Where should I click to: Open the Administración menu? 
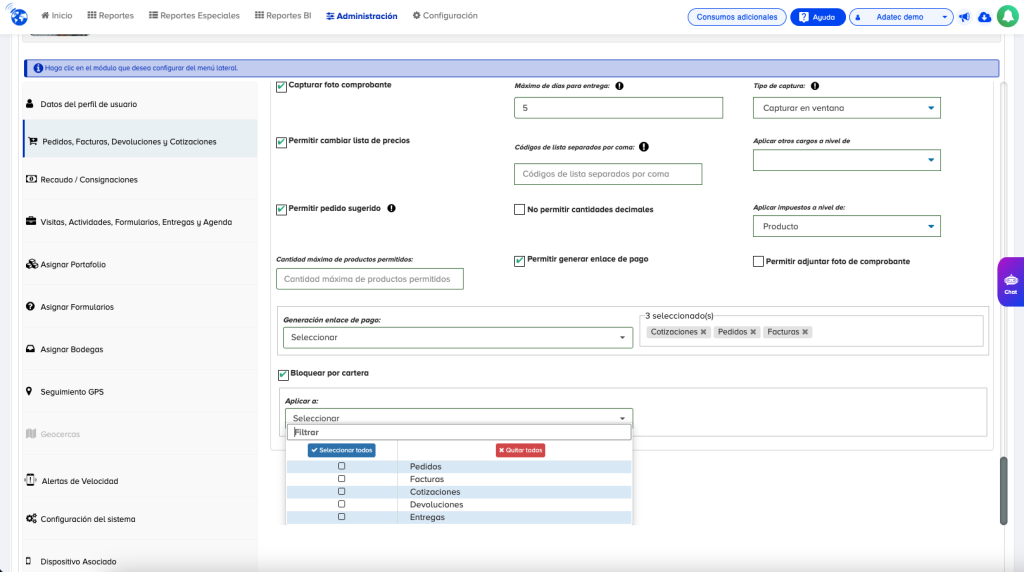362,16
